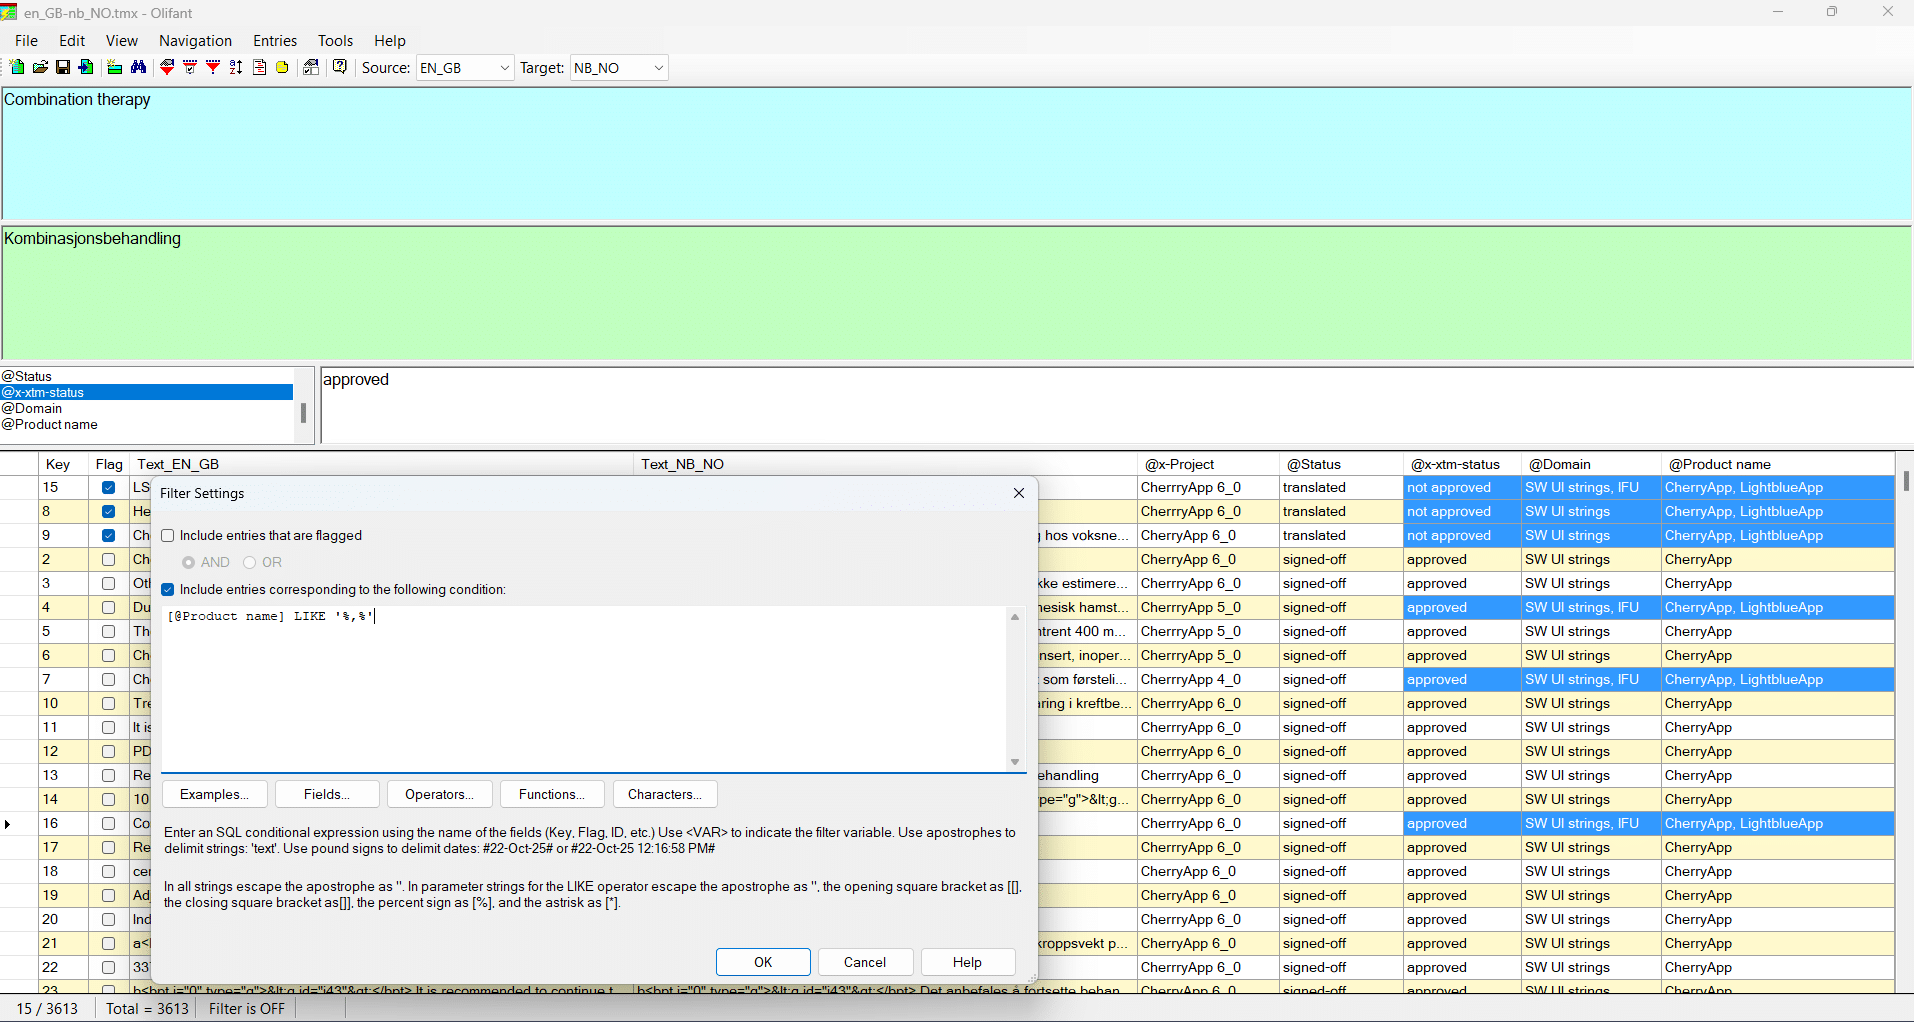Open the Navigation menu
1914x1022 pixels.
195,41
